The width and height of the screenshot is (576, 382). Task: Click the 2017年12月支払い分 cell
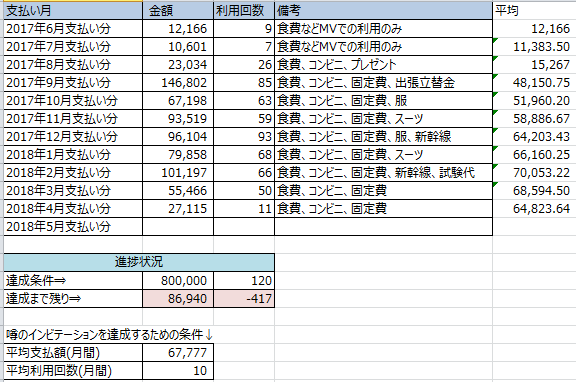coord(73,137)
